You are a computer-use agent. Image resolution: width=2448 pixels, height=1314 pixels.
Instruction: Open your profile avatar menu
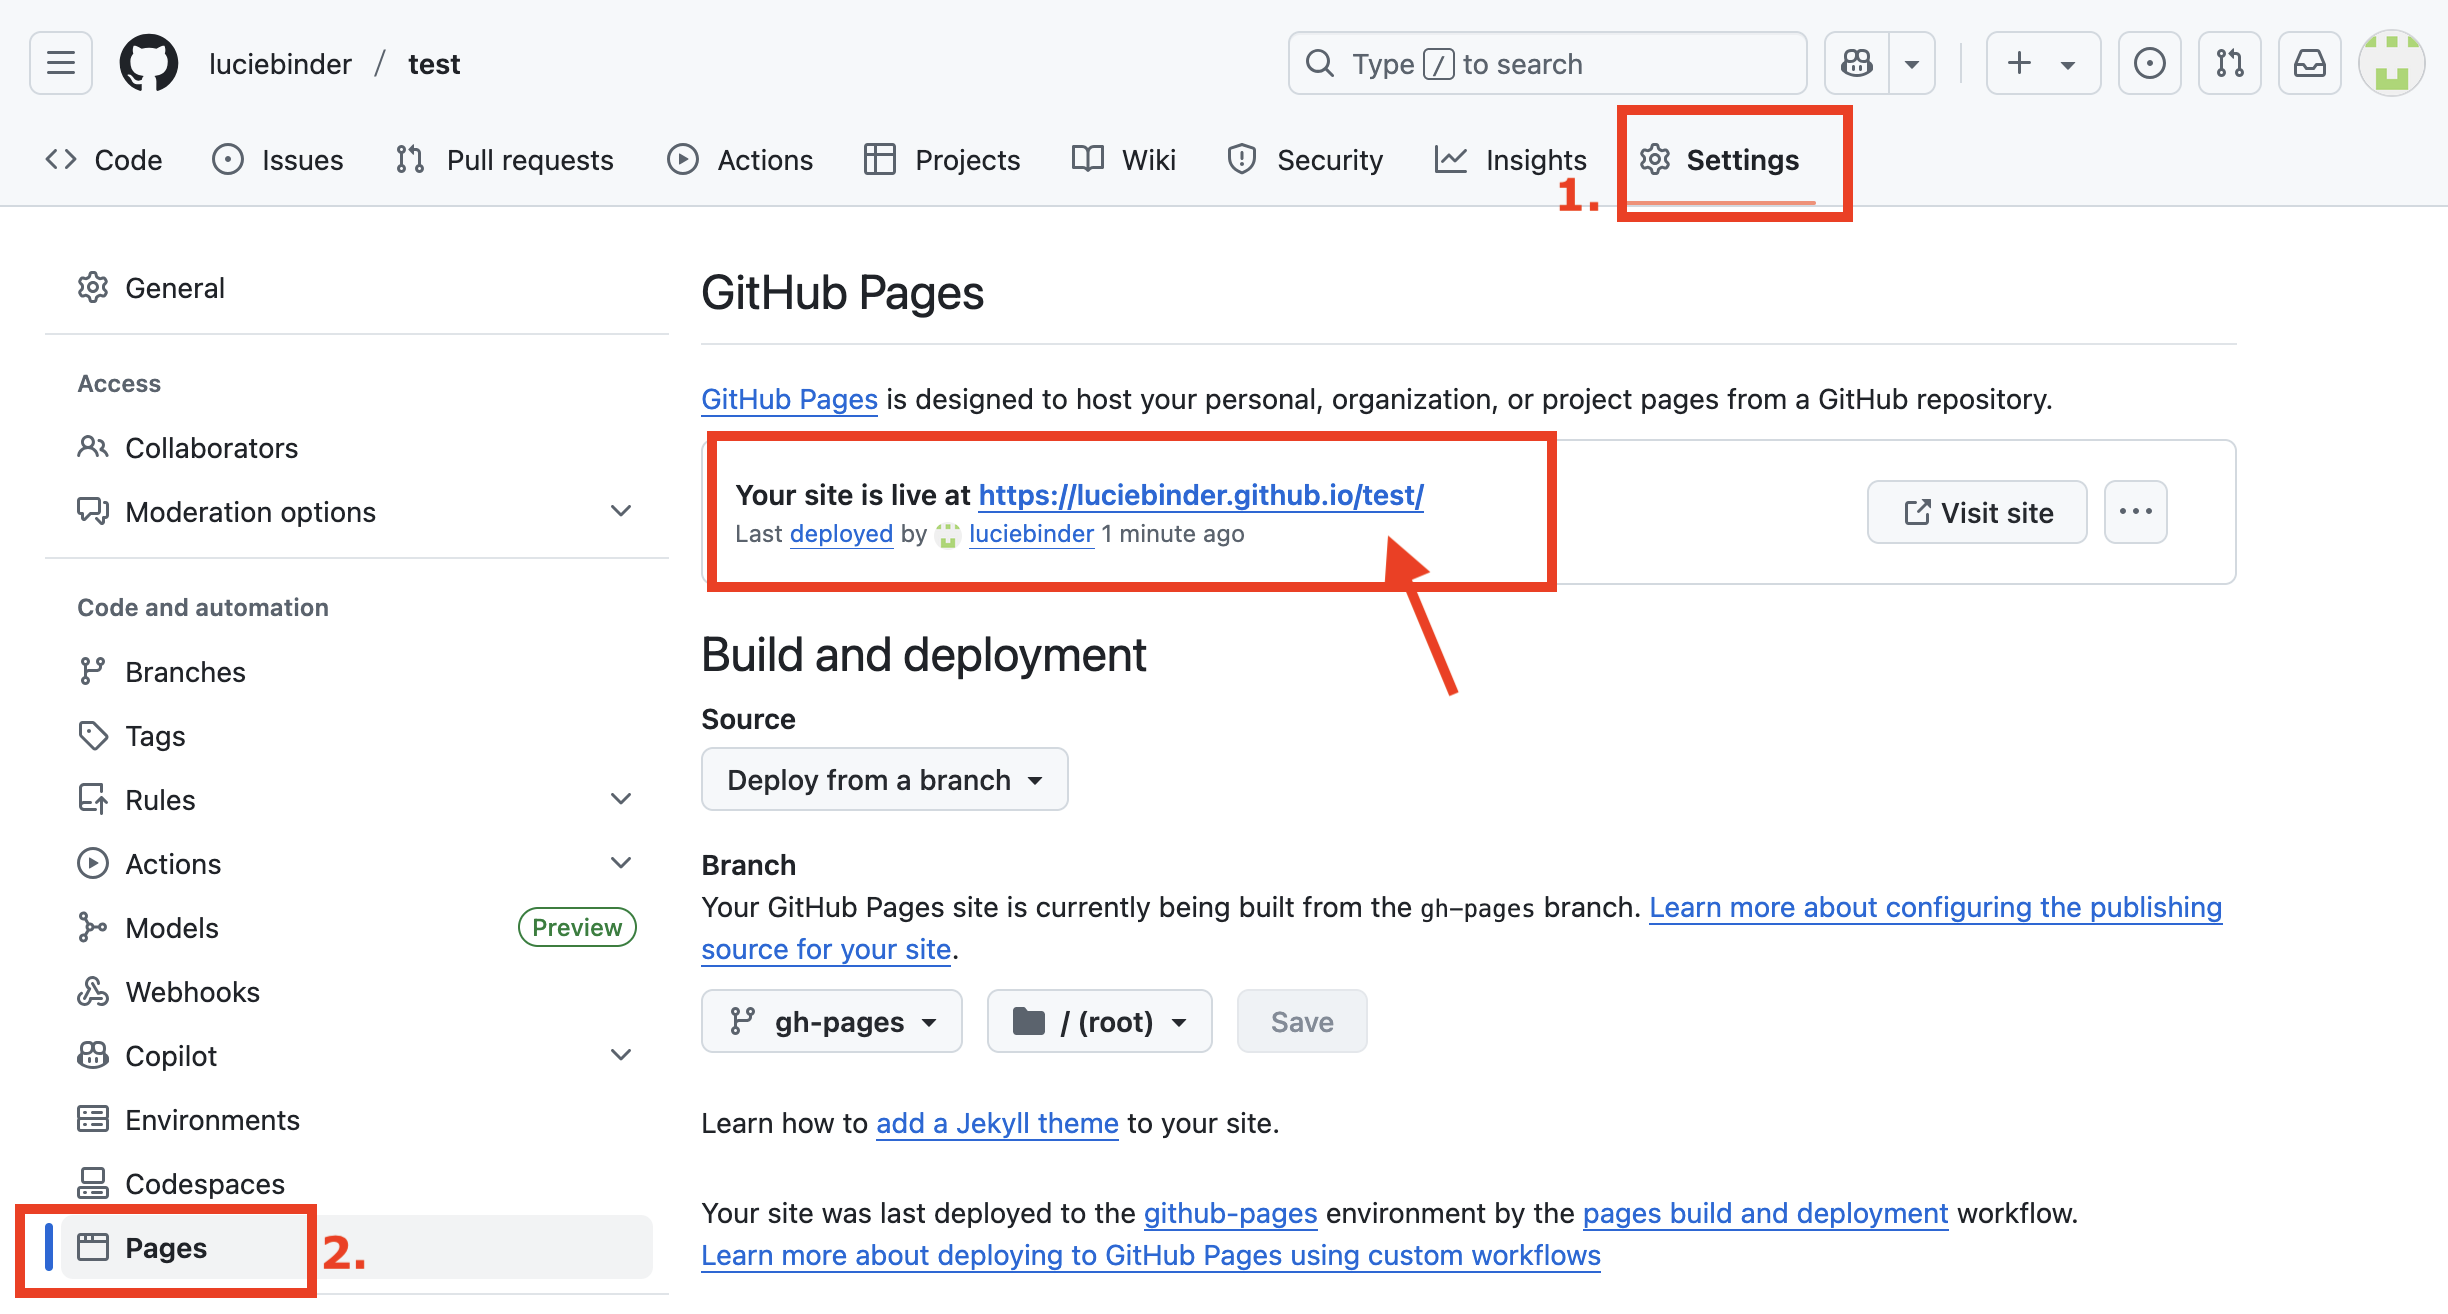click(2392, 63)
